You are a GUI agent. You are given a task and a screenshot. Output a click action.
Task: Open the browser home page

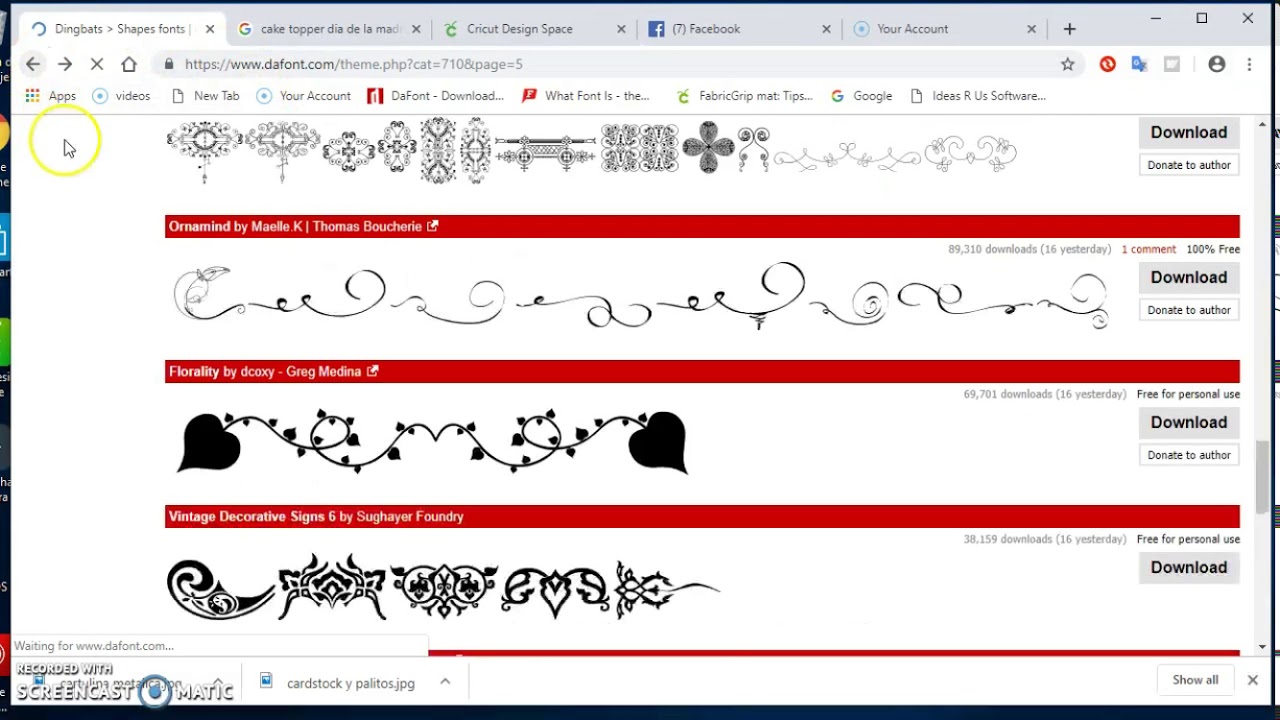click(x=129, y=64)
